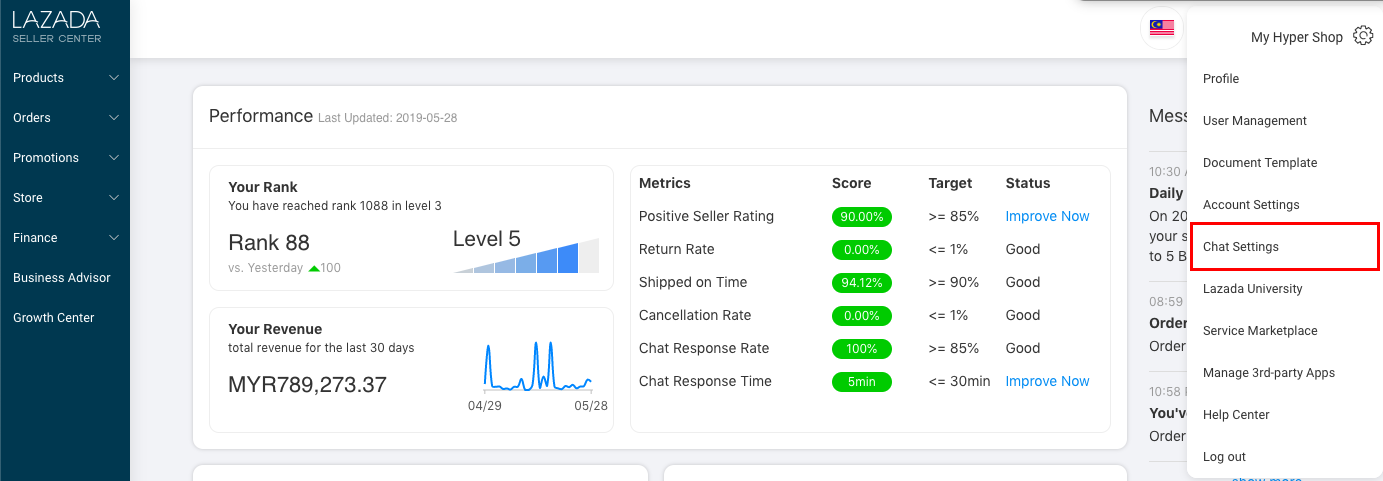
Task: Click Improve Now for Chat Response Time
Action: coord(1047,381)
